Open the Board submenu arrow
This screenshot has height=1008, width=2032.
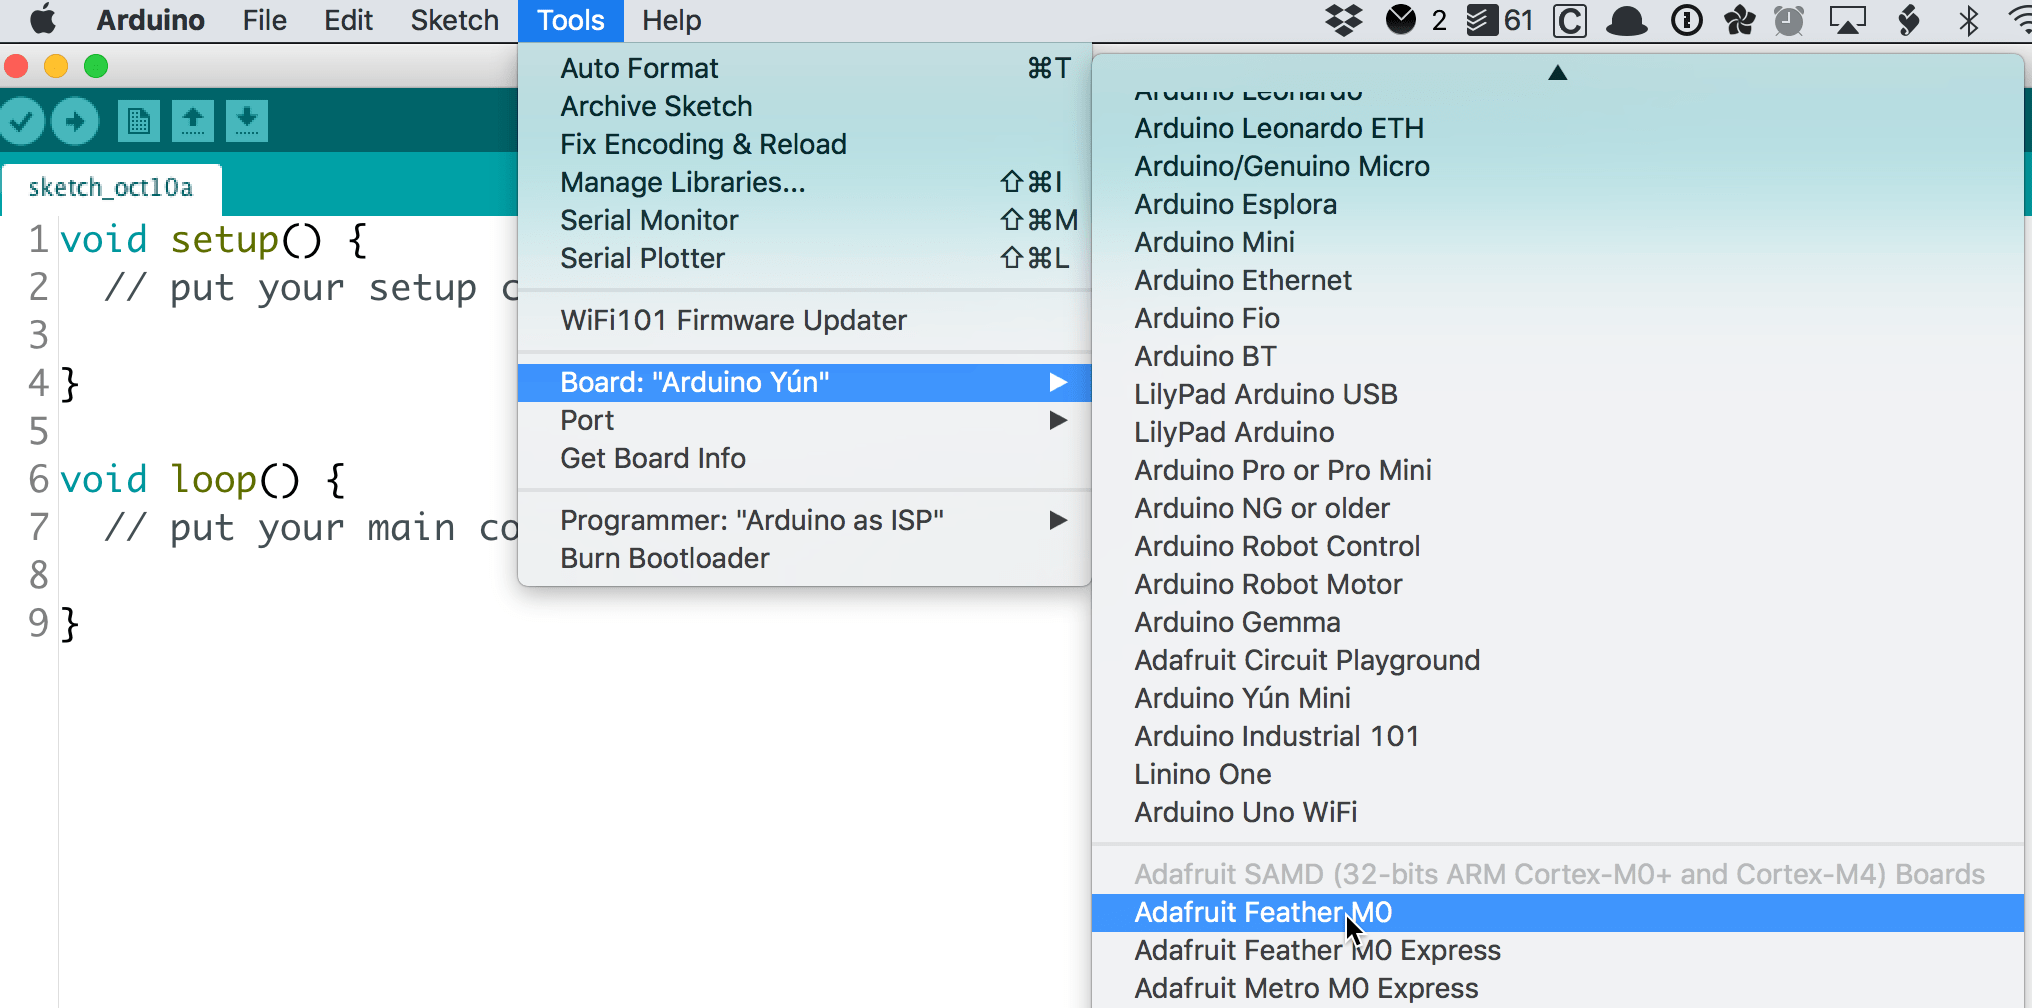tap(1058, 382)
